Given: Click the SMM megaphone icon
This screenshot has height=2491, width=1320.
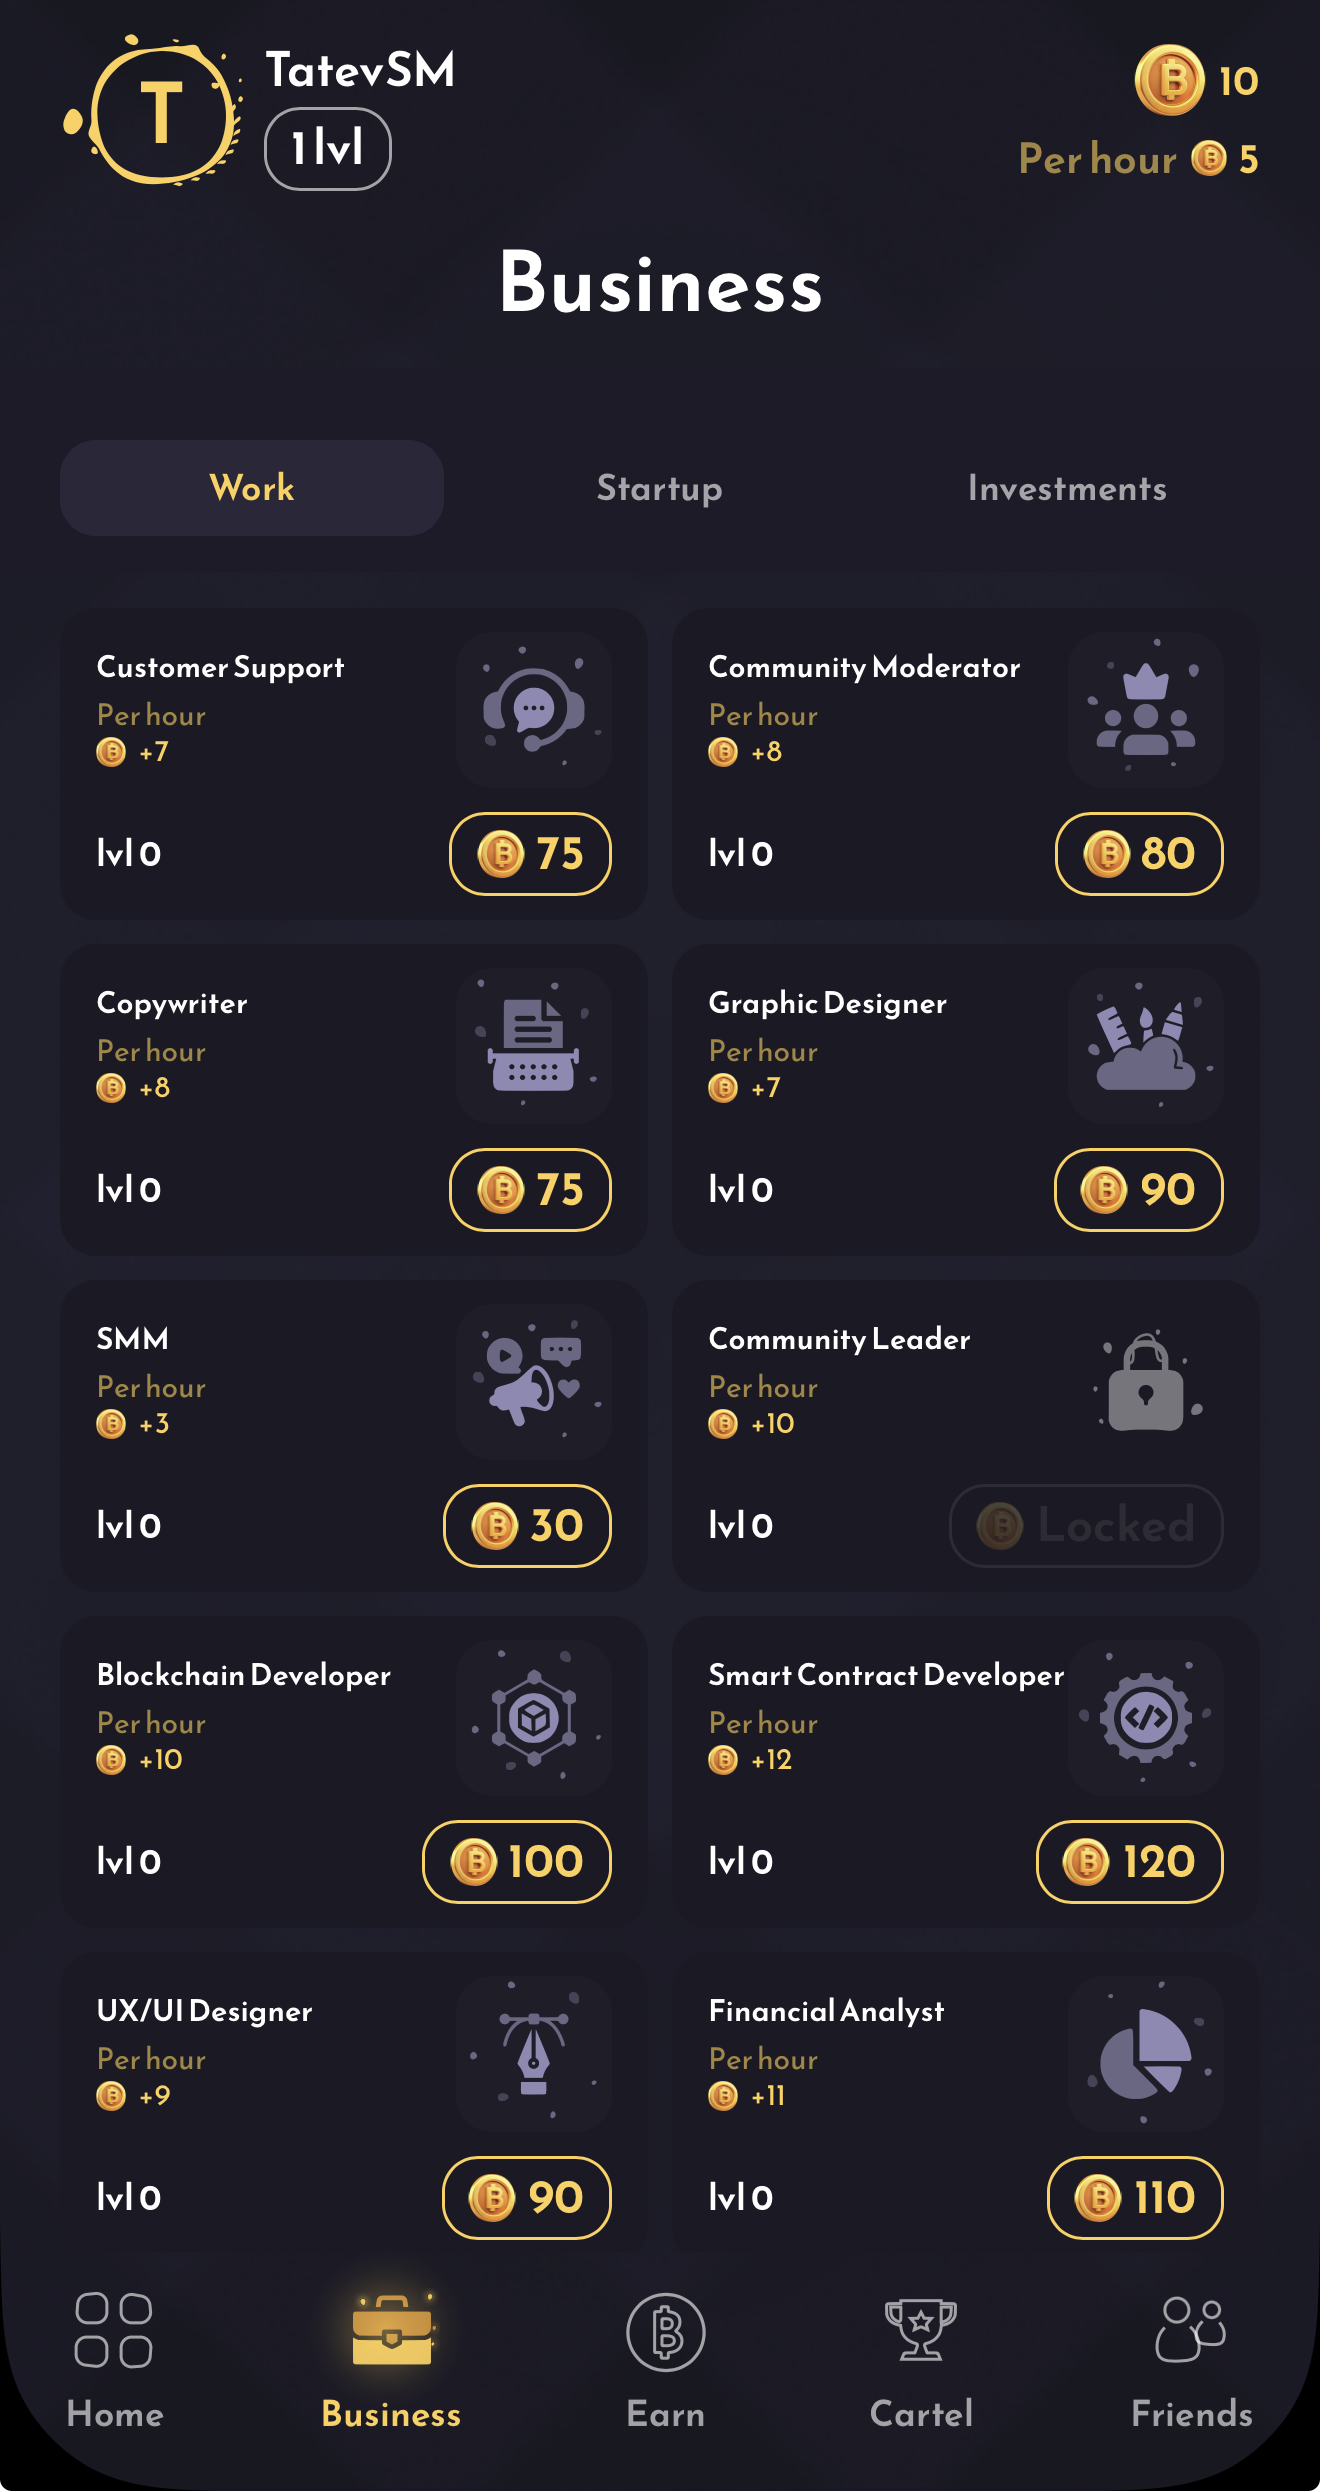Looking at the screenshot, I should pyautogui.click(x=534, y=1379).
